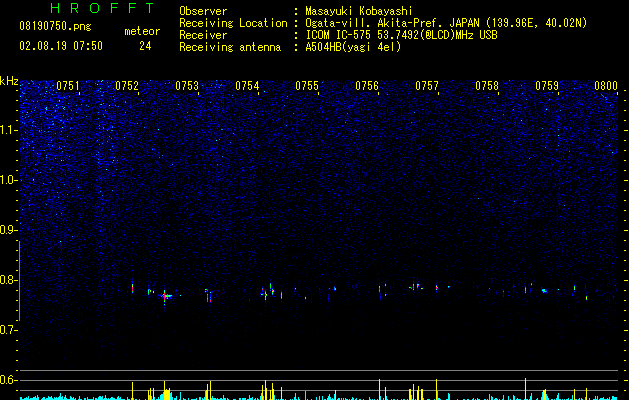629x400 pixels.
Task: Click the date stamp 02.08.19 07:50
Action: click(x=61, y=46)
